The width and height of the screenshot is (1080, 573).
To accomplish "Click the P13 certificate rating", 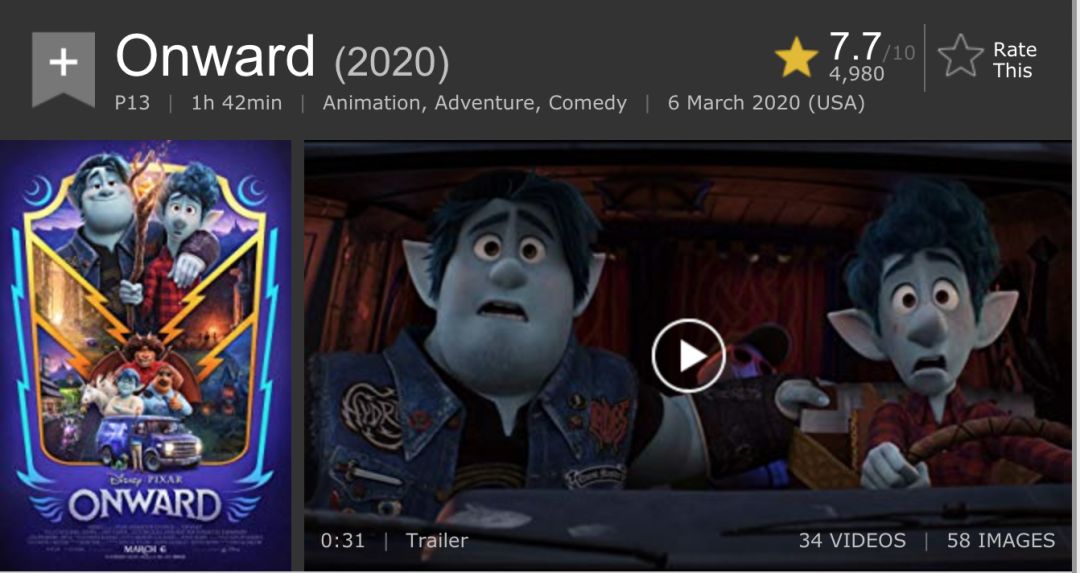I will pyautogui.click(x=132, y=103).
